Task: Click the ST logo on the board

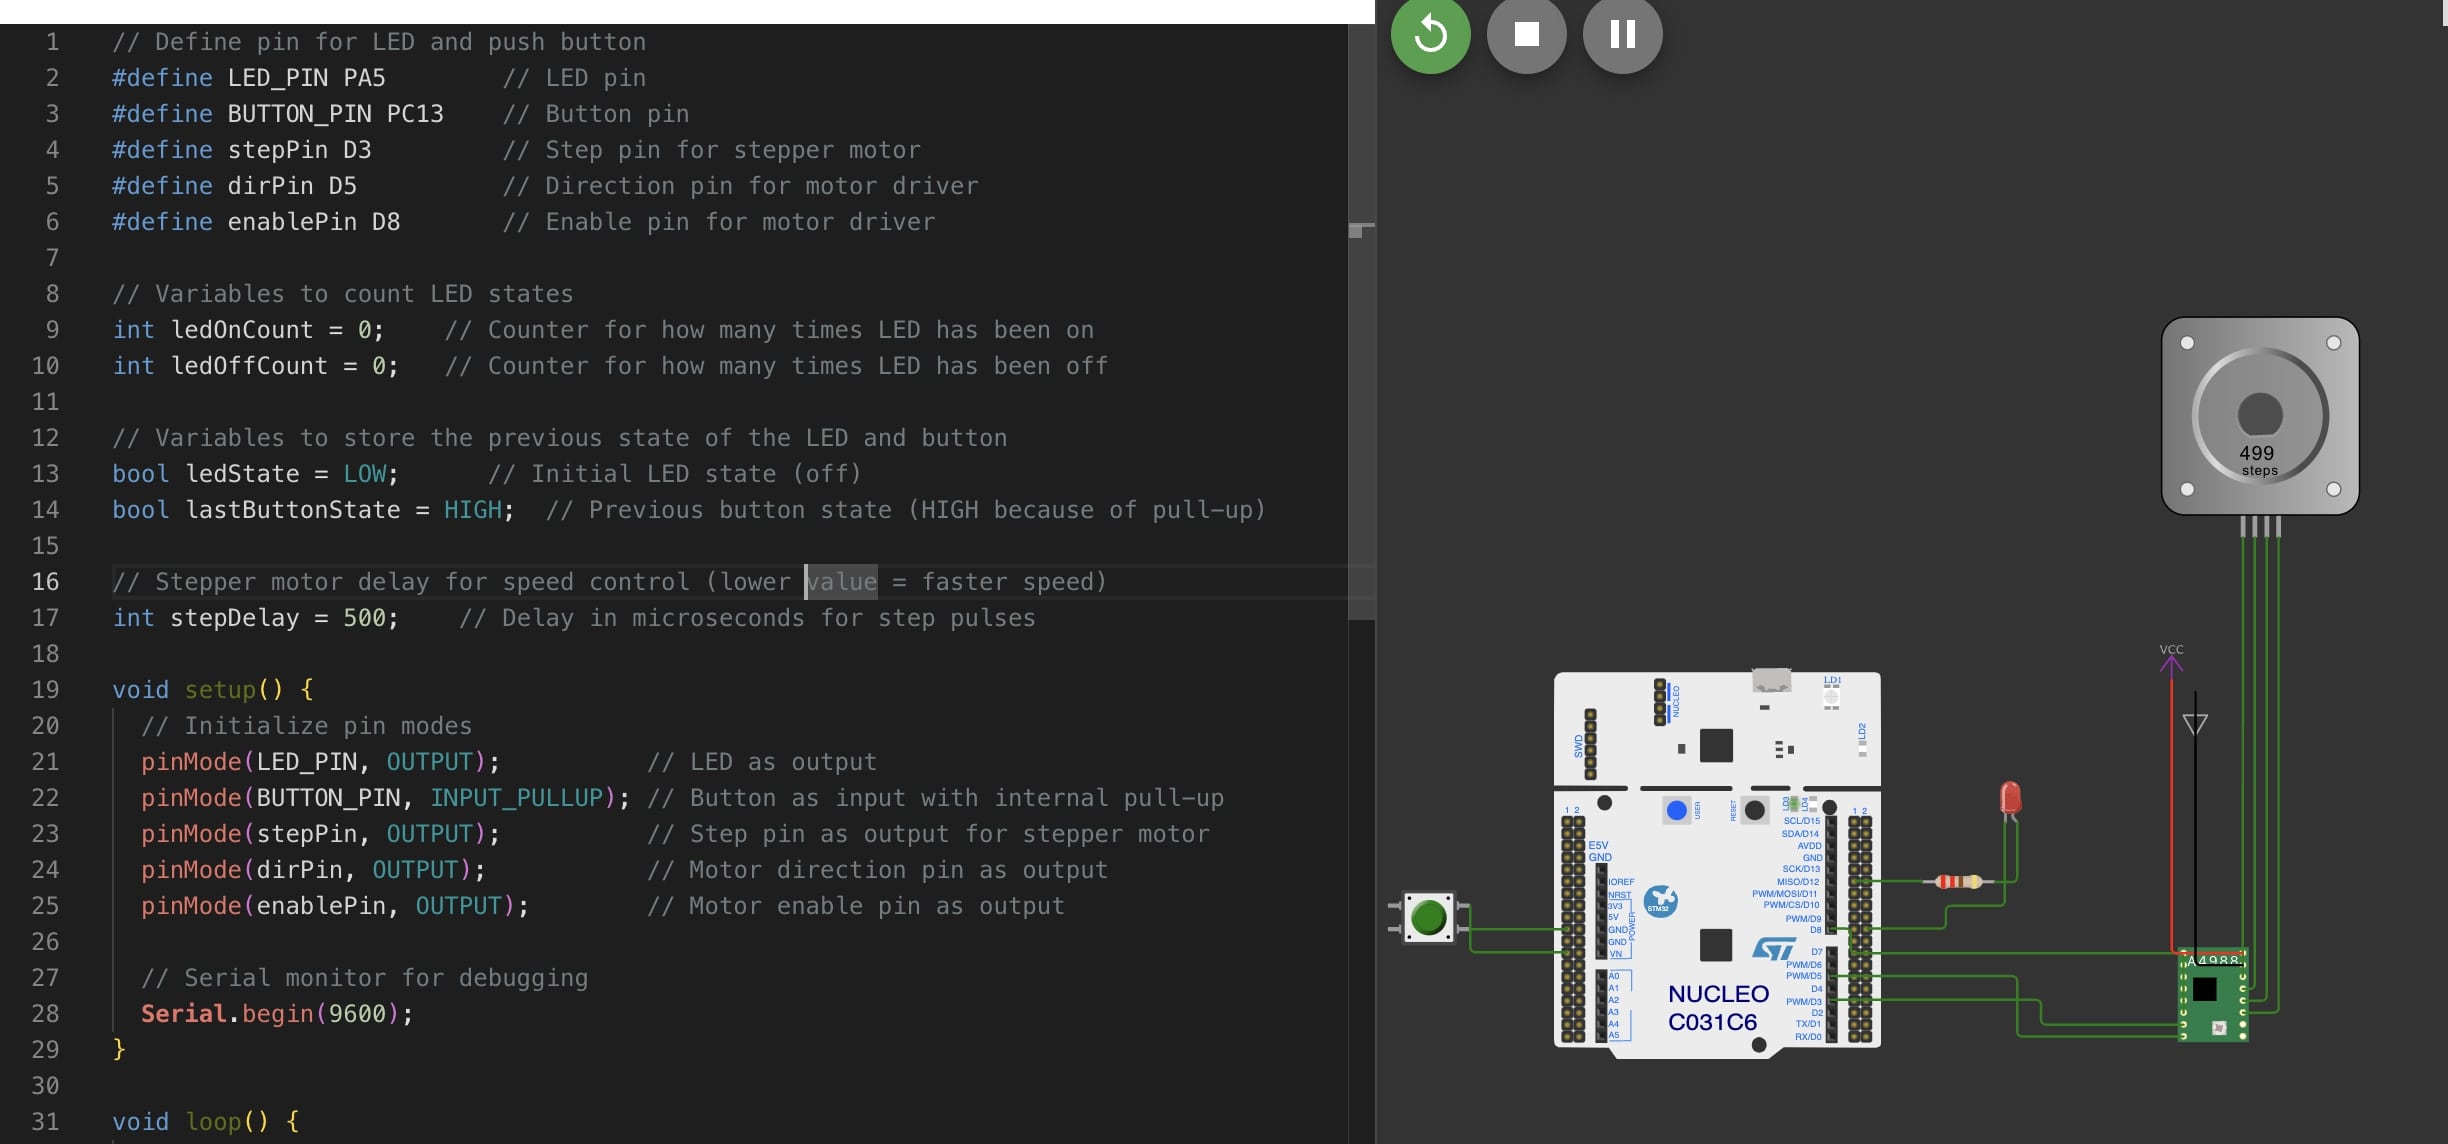Action: point(1774,948)
